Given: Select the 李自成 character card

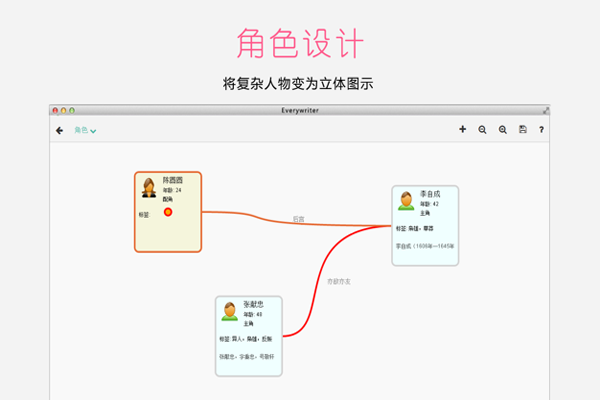Looking at the screenshot, I should (425, 226).
